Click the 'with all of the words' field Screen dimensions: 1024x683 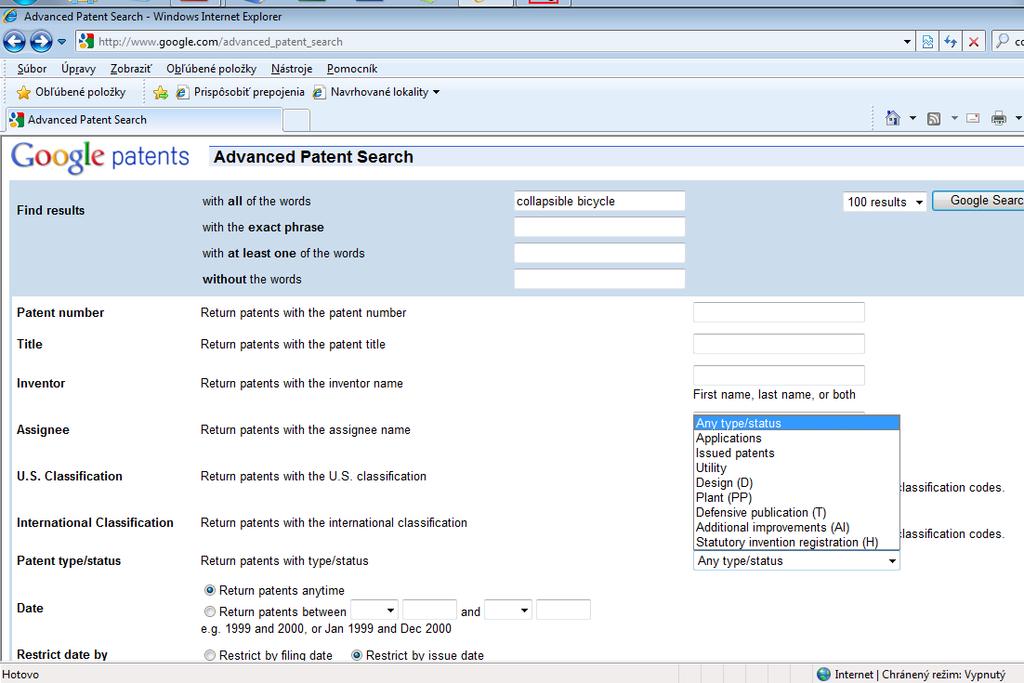click(x=600, y=201)
